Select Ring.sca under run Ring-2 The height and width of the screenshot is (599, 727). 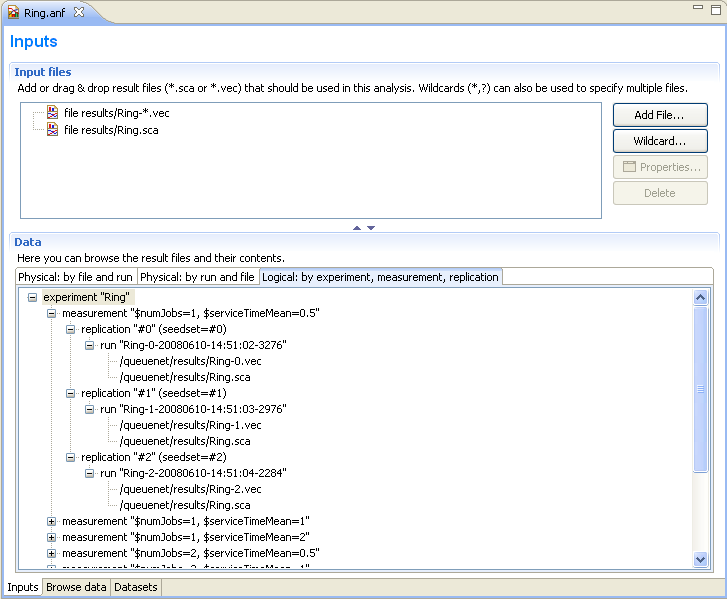pos(185,505)
